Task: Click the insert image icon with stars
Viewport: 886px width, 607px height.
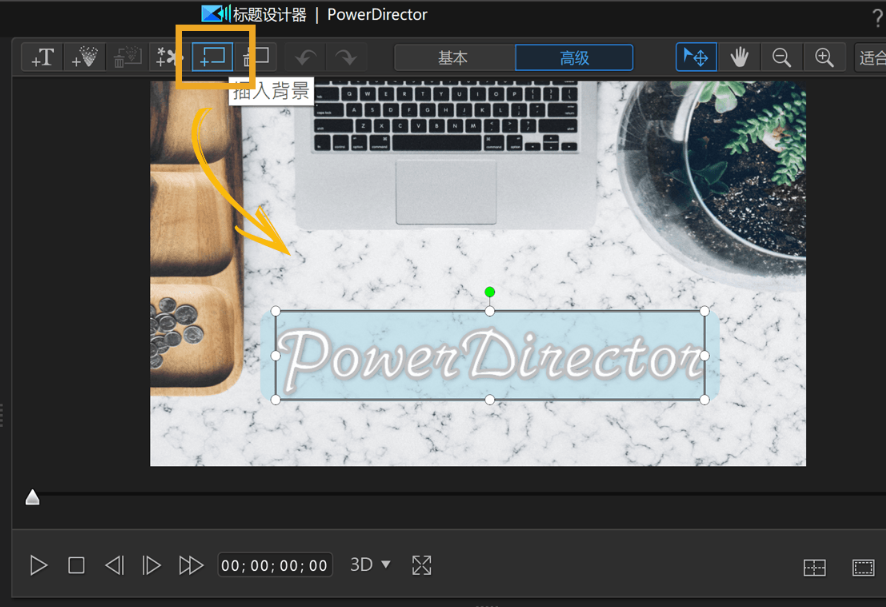Action: point(169,57)
